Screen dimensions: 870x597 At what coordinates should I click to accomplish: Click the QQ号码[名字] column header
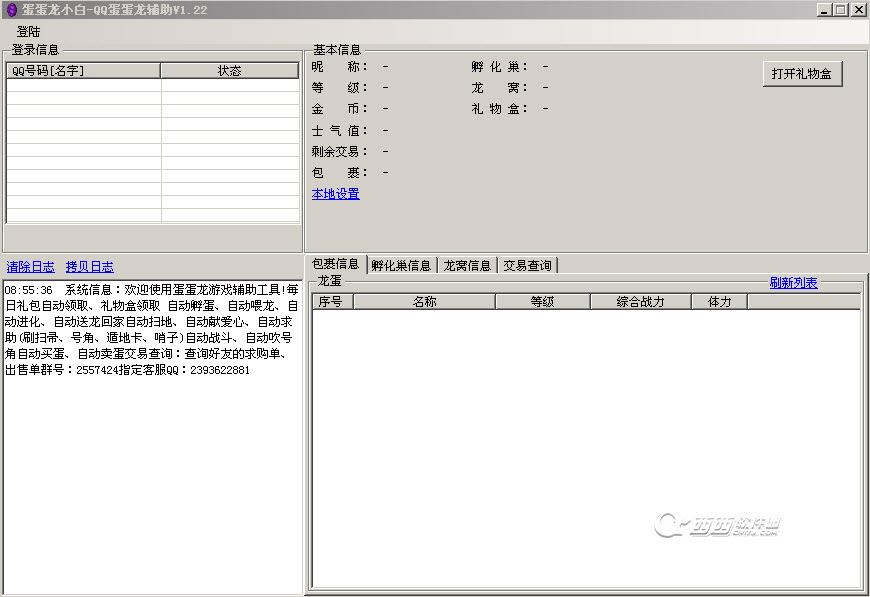[x=83, y=70]
